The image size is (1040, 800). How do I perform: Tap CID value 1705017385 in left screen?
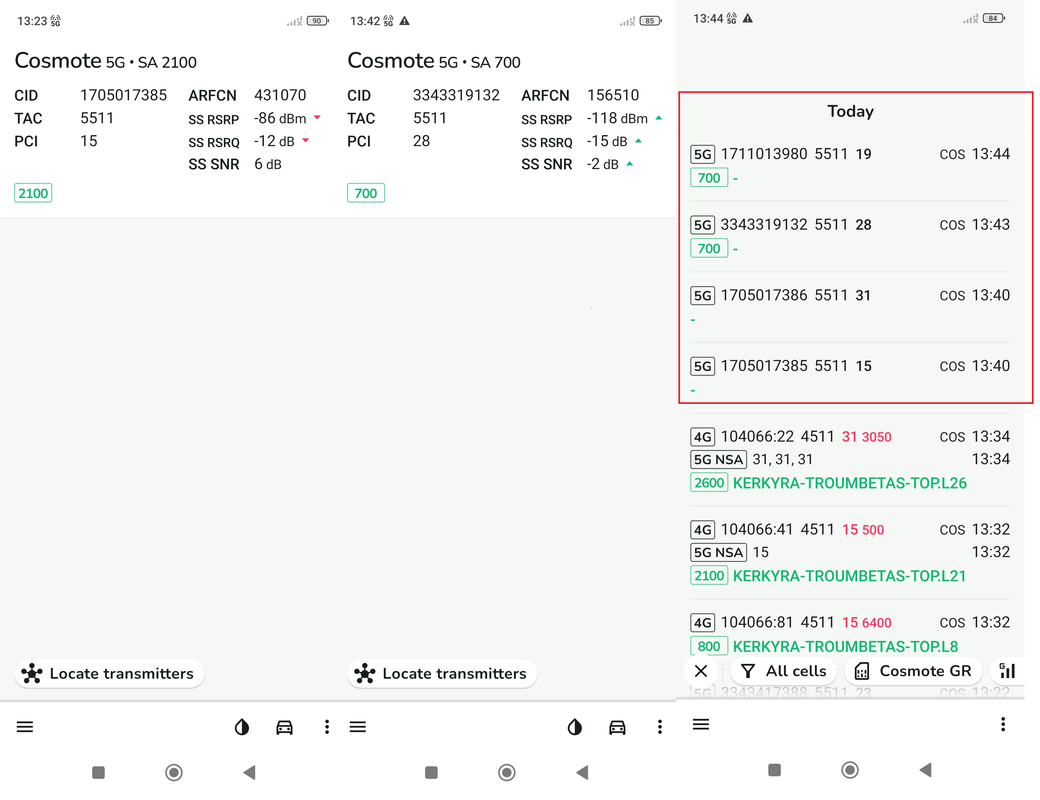pyautogui.click(x=123, y=95)
